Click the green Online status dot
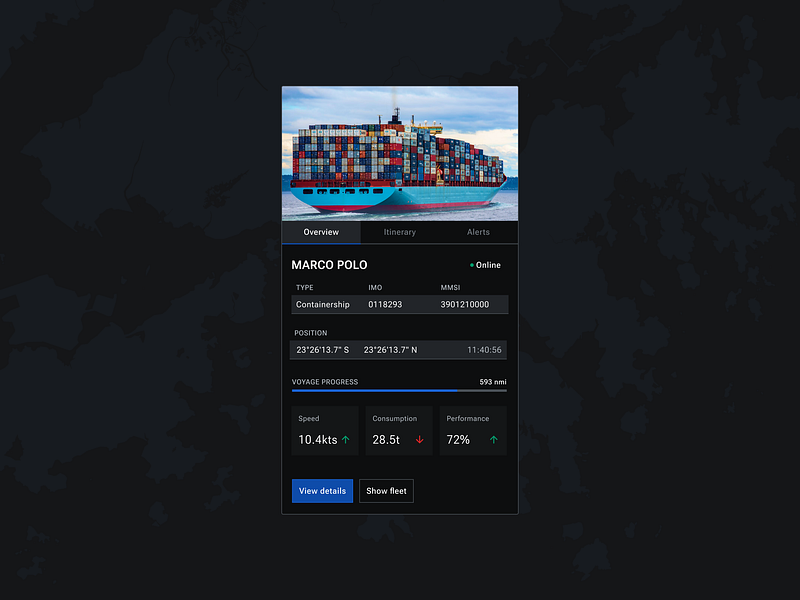Viewport: 800px width, 600px height. click(x=471, y=265)
